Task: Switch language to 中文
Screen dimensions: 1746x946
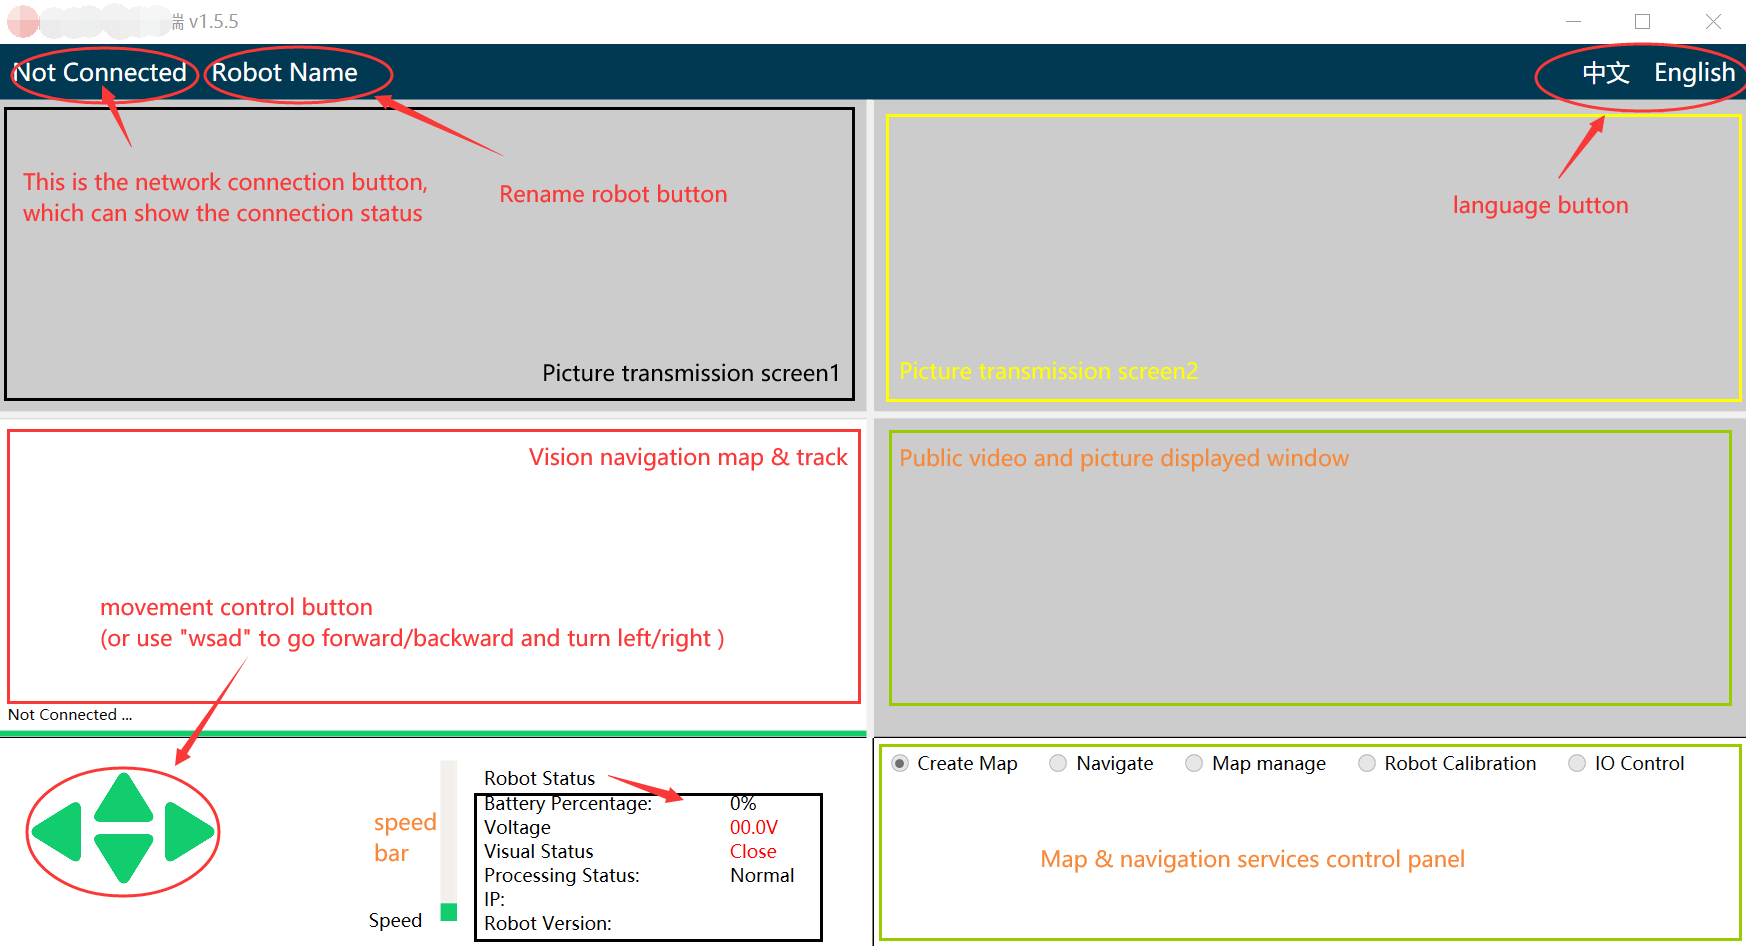Action: tap(1606, 73)
